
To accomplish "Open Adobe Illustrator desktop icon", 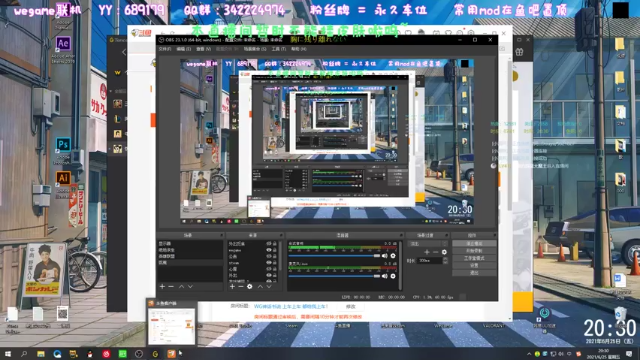I will click(x=63, y=178).
